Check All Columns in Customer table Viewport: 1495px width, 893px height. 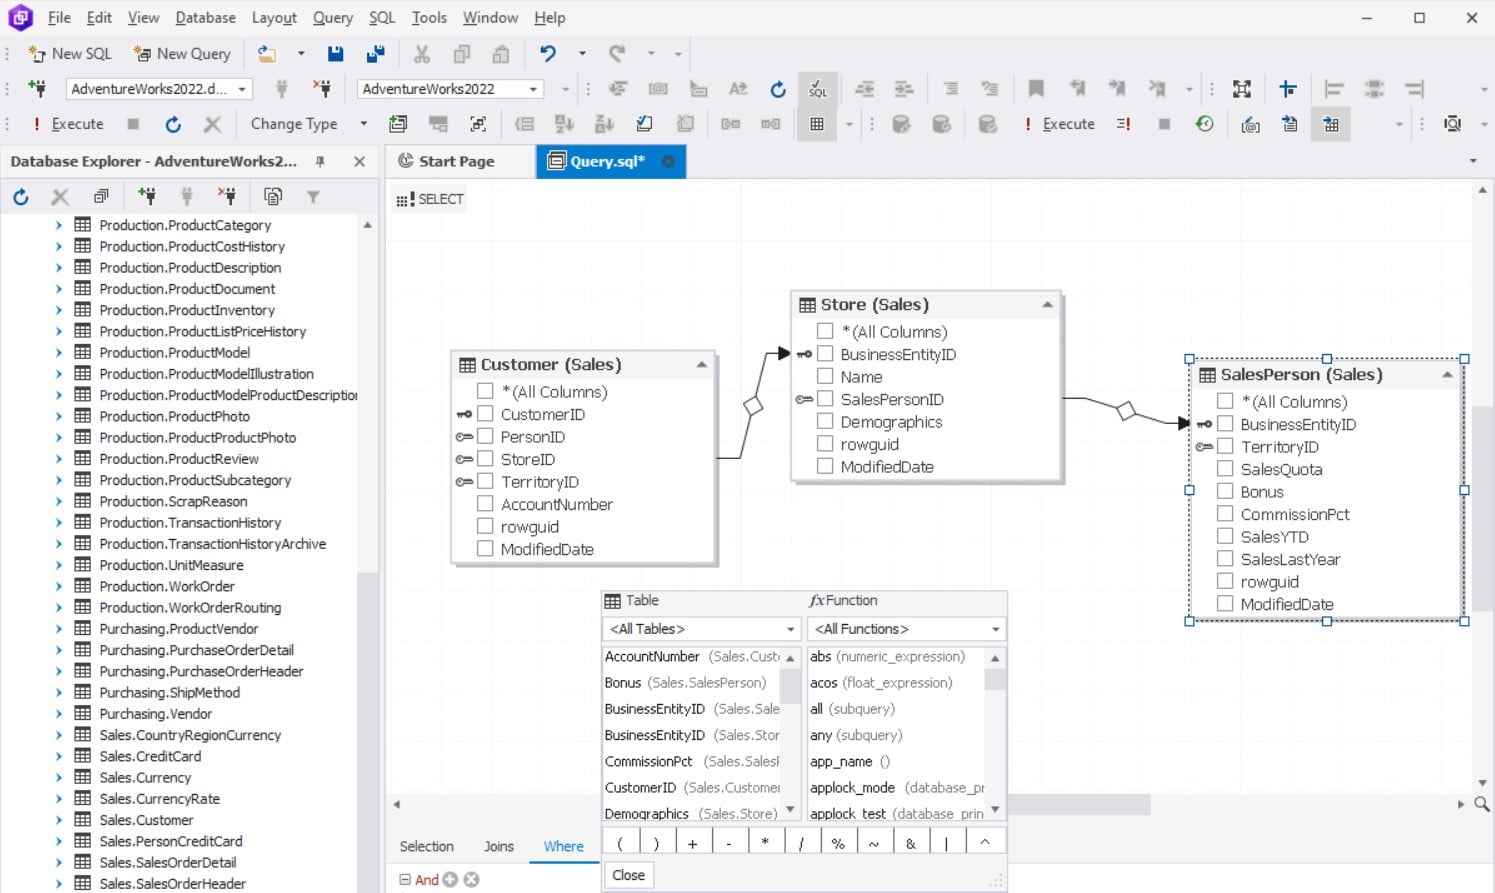(x=485, y=391)
